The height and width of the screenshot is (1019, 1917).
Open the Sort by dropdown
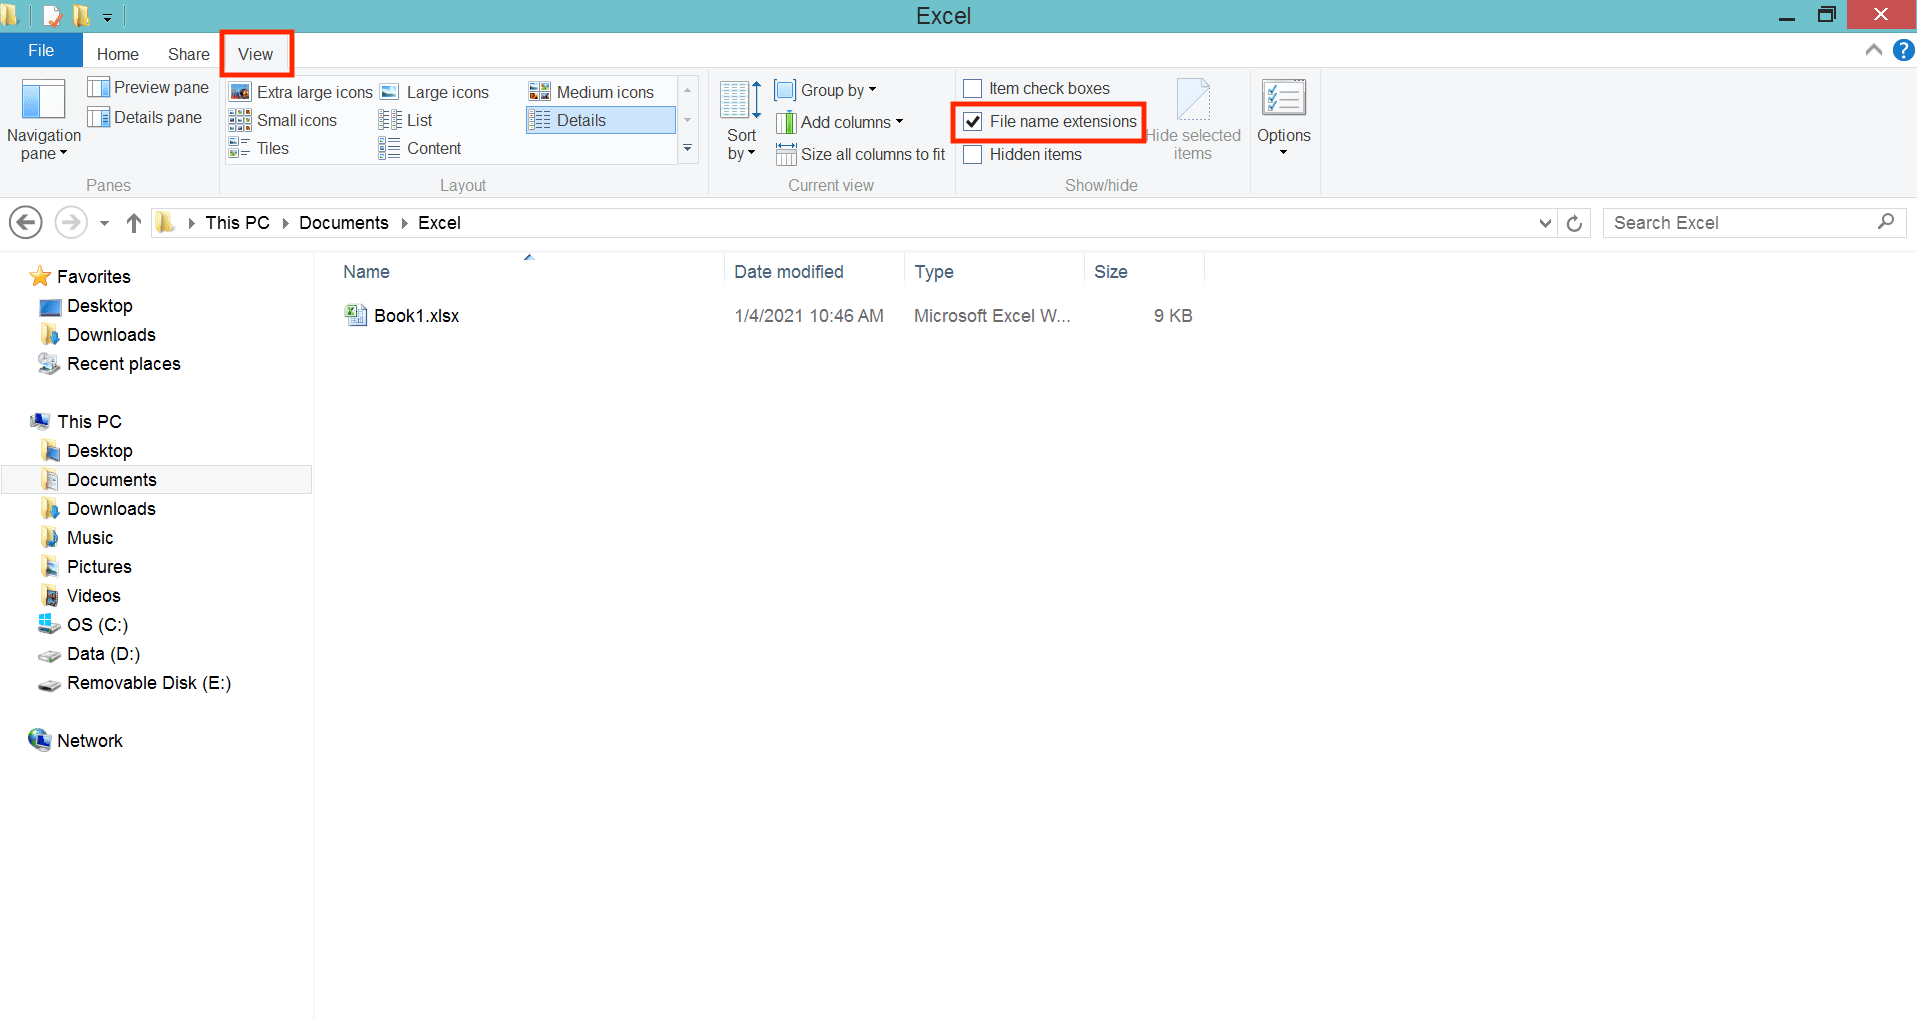(741, 121)
